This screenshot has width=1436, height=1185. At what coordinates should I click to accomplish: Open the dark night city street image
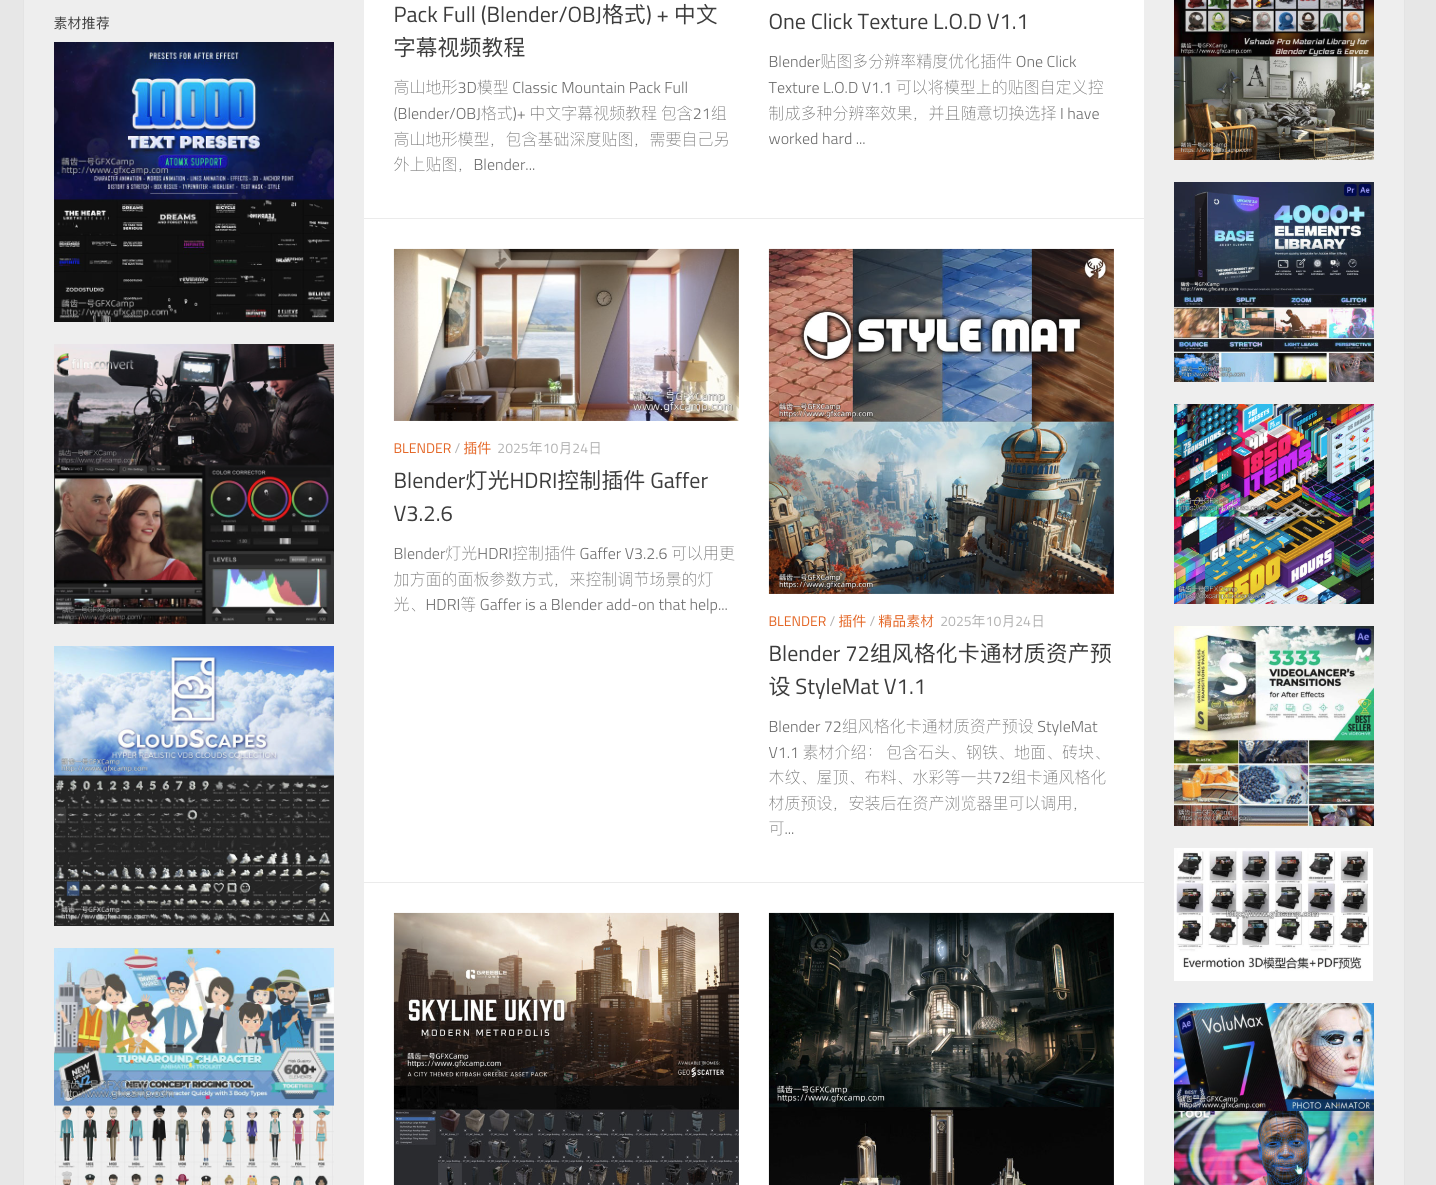pos(941,1049)
